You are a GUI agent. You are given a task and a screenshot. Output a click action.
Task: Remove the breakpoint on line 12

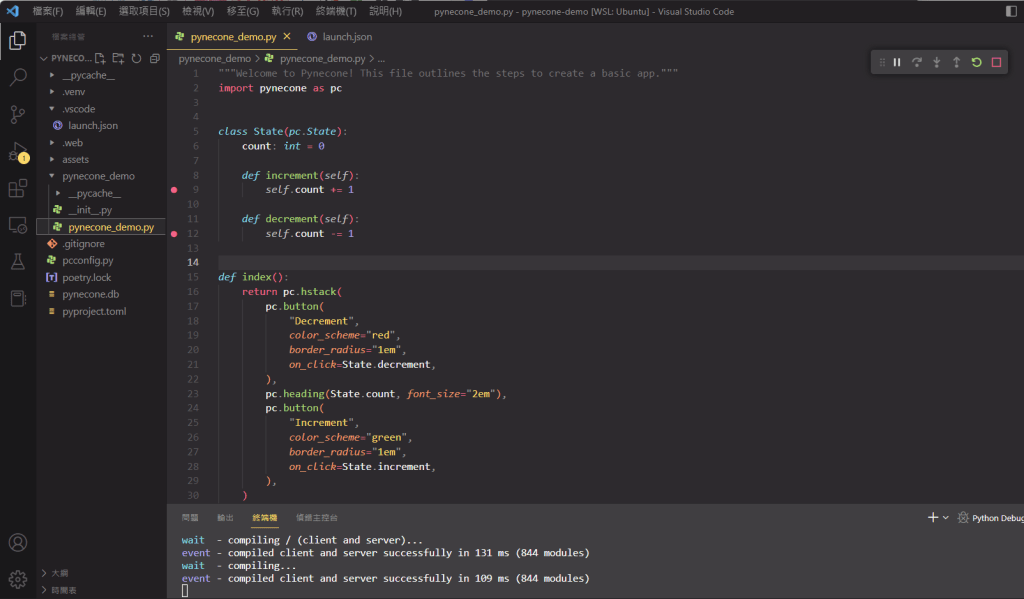pos(174,233)
